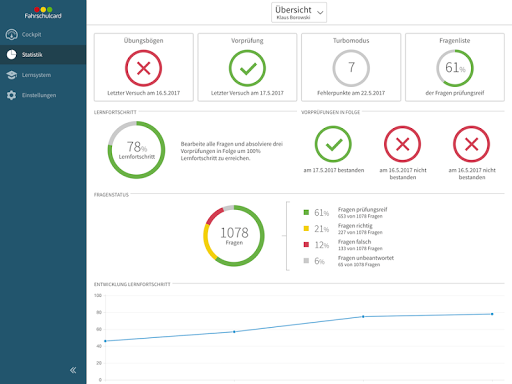Click the red X in the Übungsbögen card
512x384 pixels.
coord(144,68)
